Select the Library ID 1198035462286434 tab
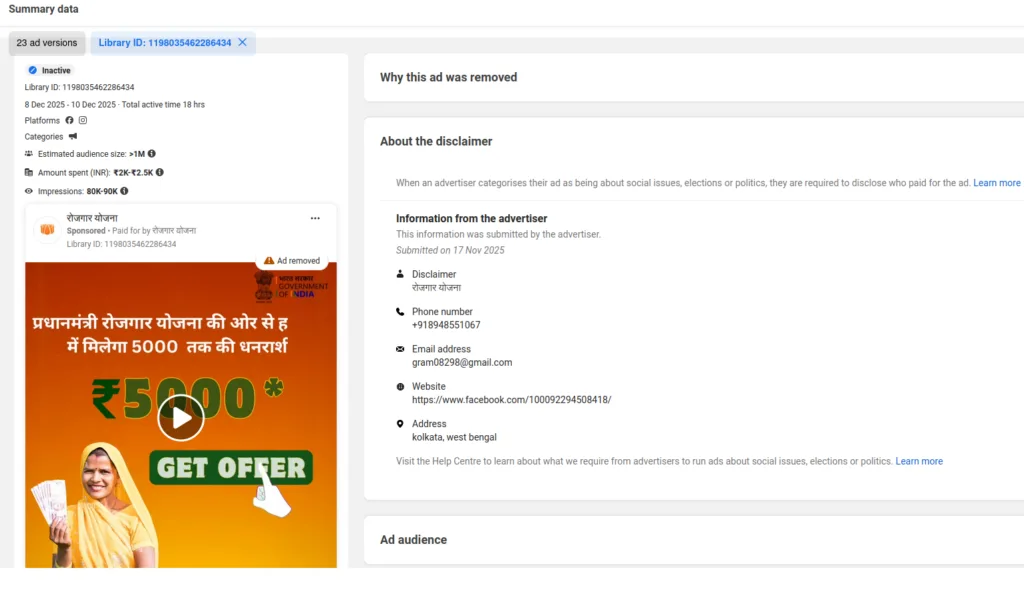The image size is (1024, 594). click(165, 43)
